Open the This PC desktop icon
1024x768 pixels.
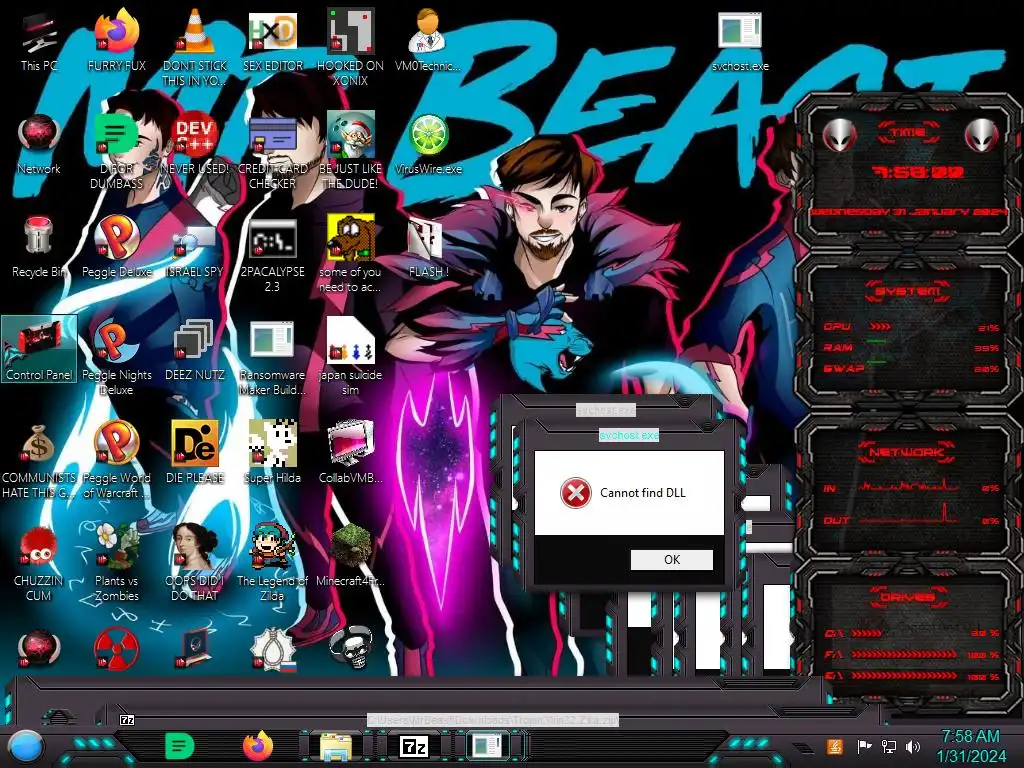point(39,42)
